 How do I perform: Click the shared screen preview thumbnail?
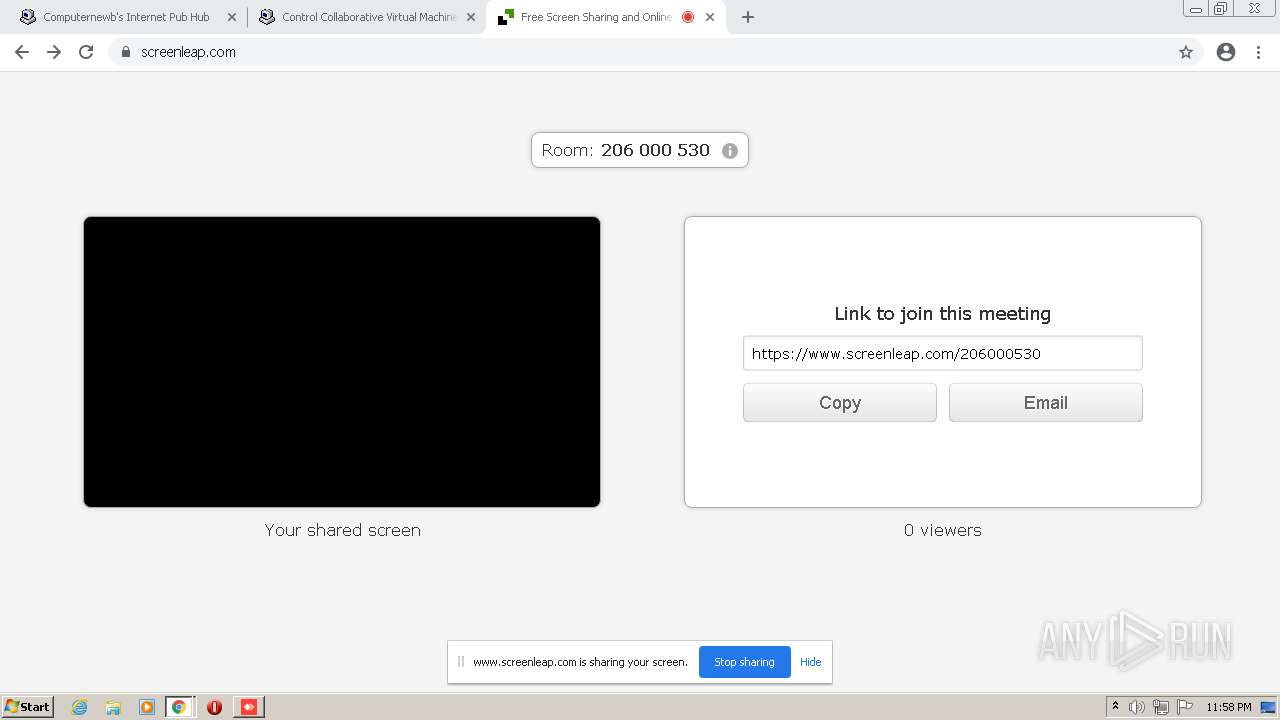[342, 362]
